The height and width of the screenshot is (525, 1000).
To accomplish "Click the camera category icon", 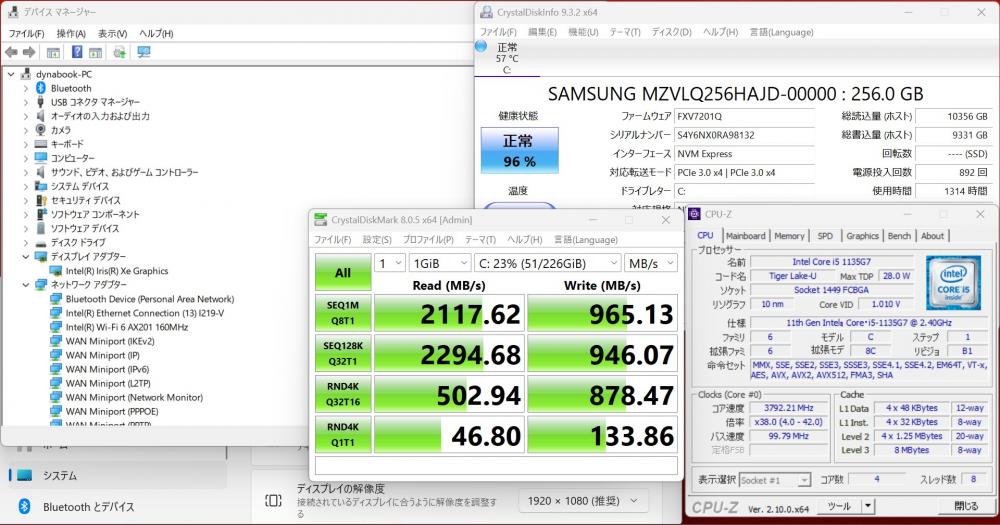I will pyautogui.click(x=41, y=129).
